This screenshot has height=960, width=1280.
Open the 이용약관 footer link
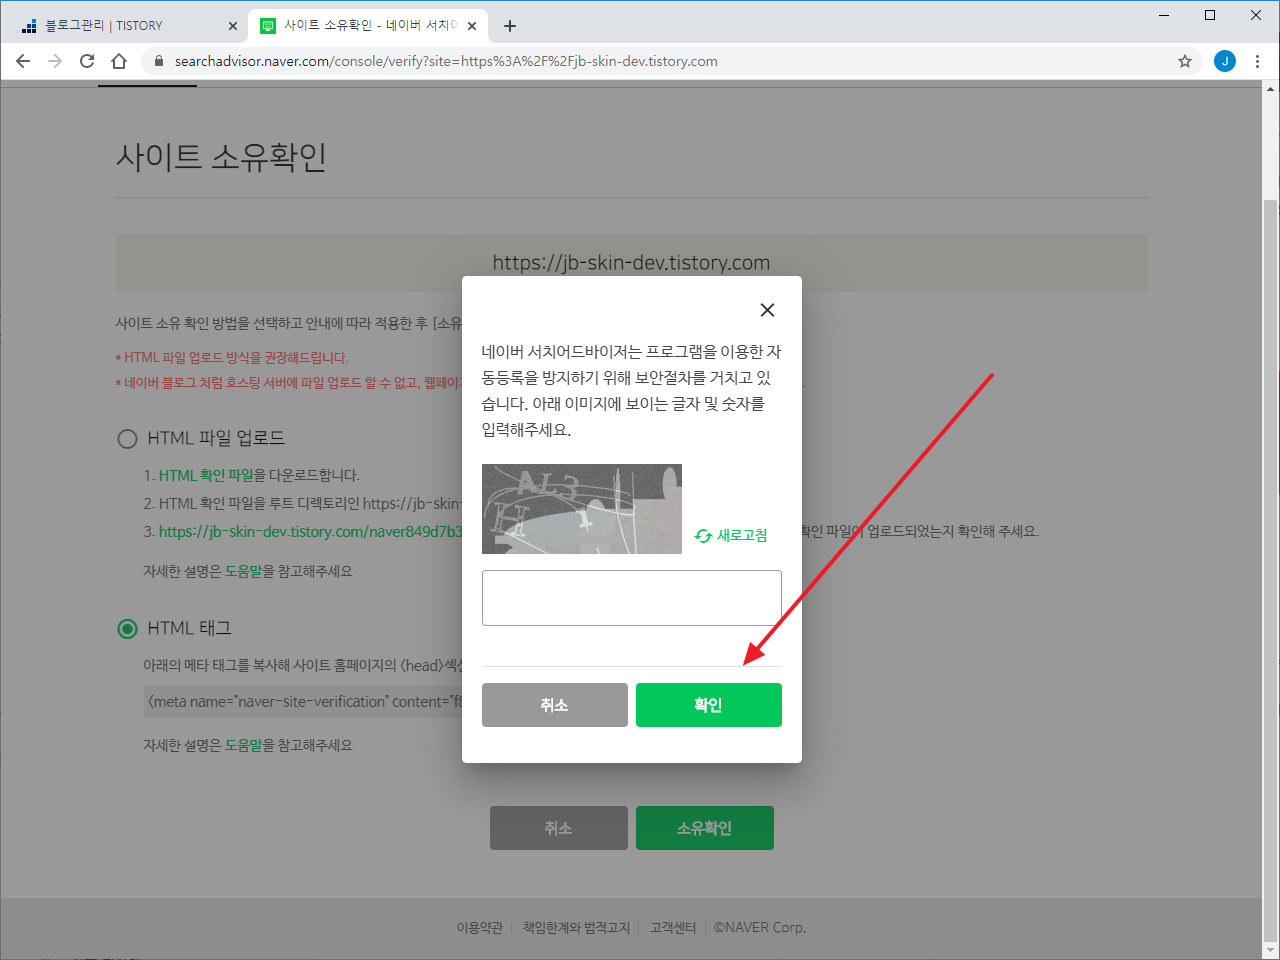pos(480,927)
